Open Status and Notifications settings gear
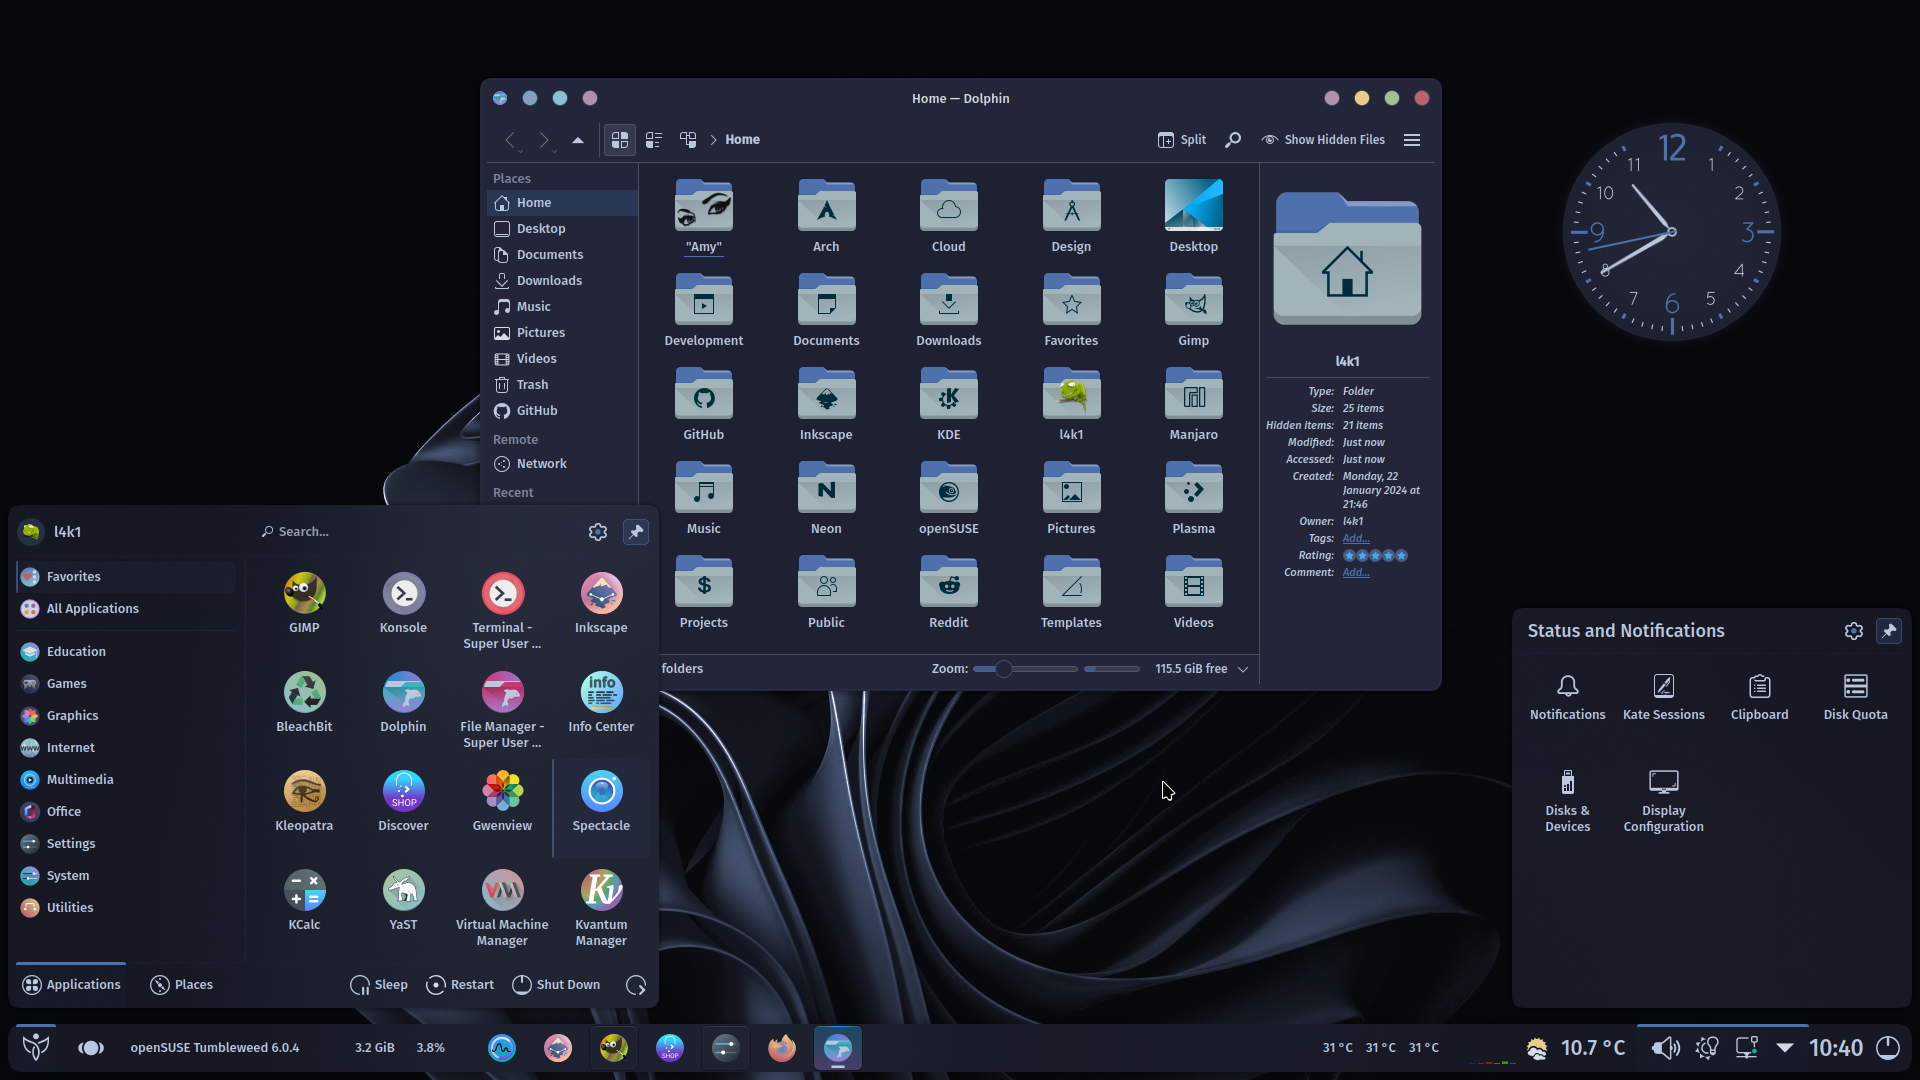 coord(1853,631)
